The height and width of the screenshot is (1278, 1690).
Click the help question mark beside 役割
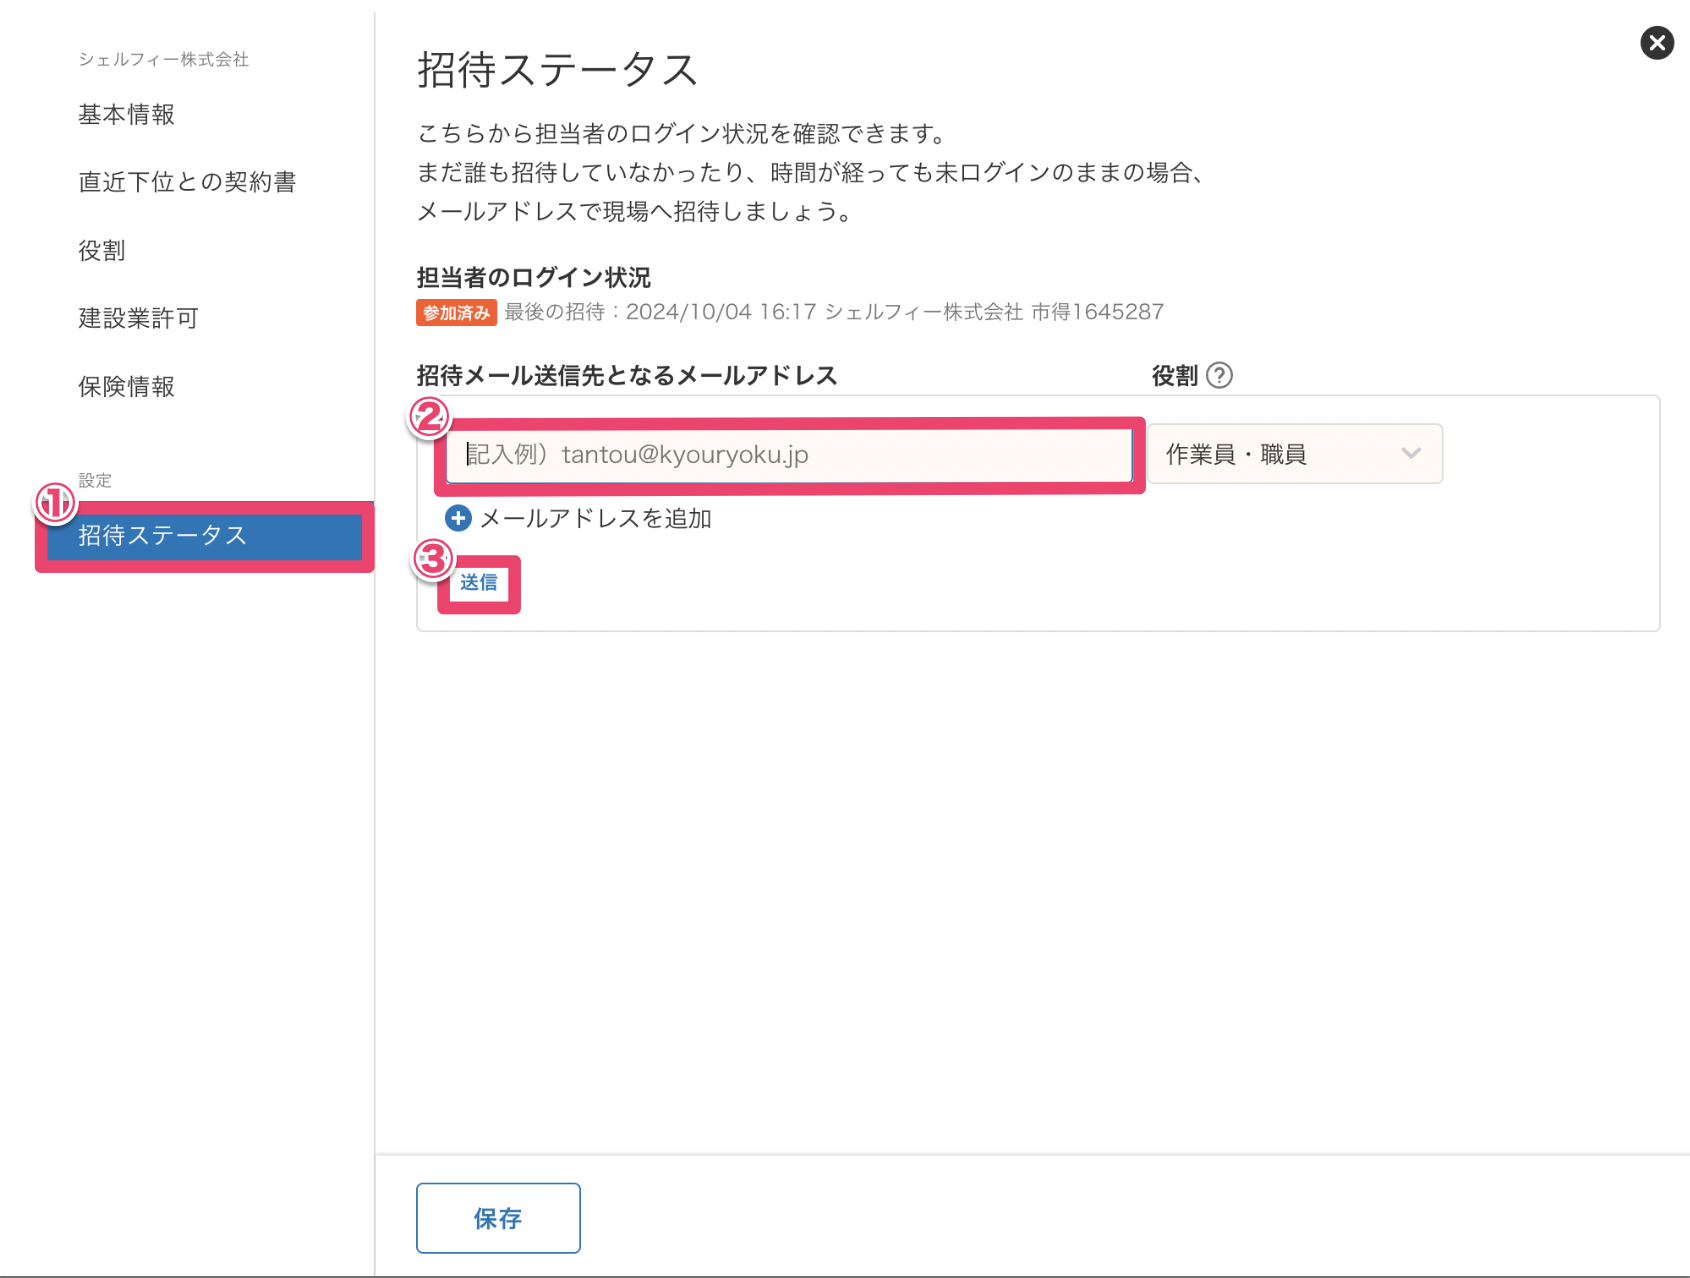click(x=1219, y=375)
